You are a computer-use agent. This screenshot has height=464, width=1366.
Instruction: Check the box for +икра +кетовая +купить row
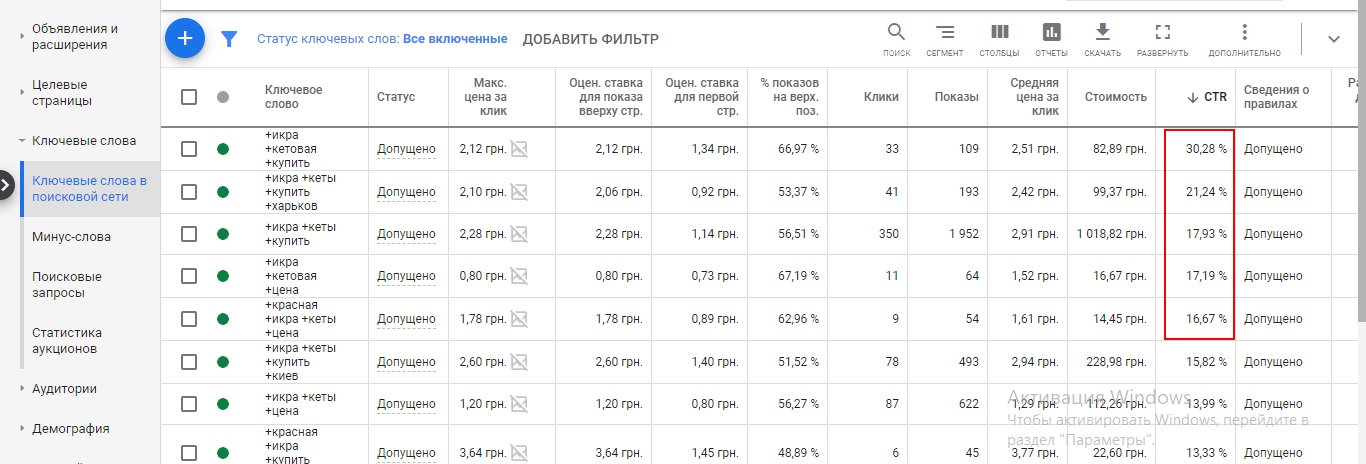click(x=189, y=149)
